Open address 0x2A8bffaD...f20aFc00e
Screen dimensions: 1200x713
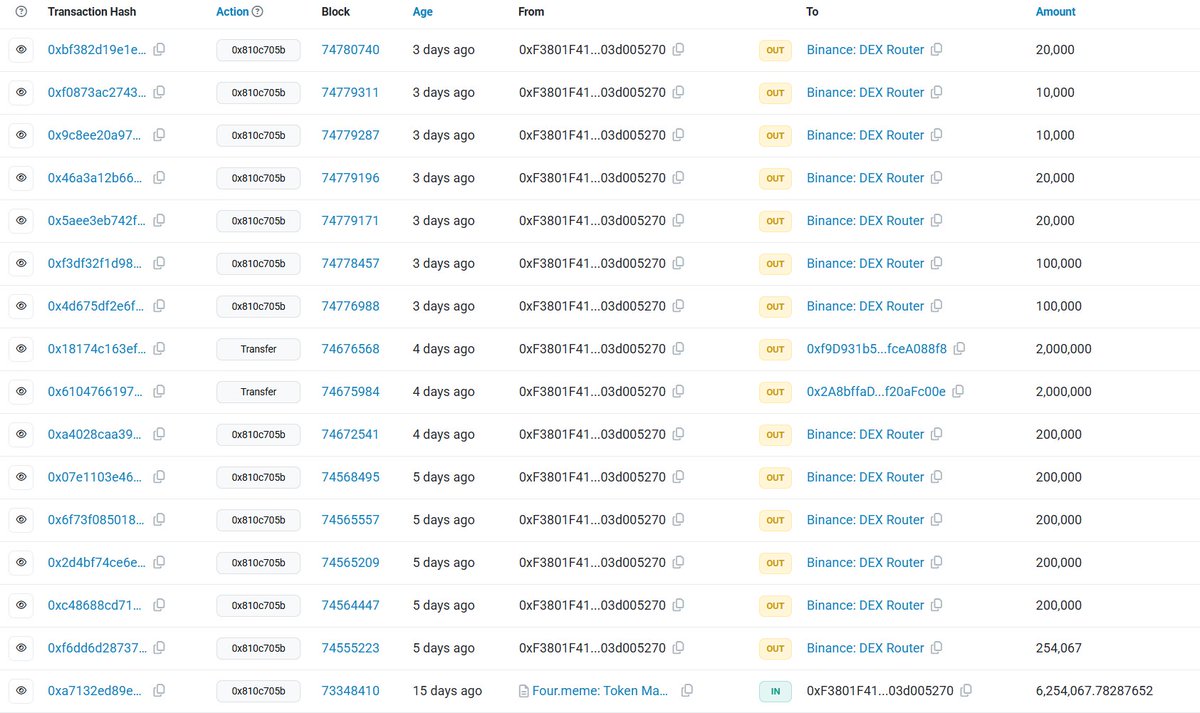pyautogui.click(x=876, y=392)
